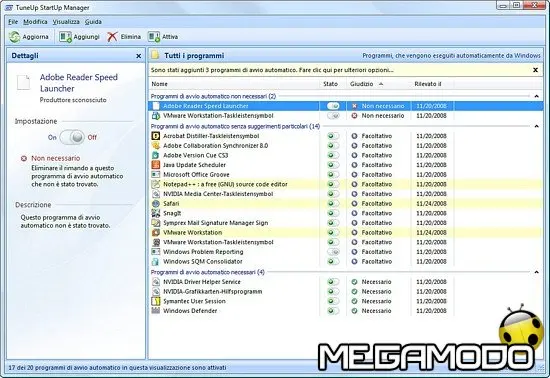Click the NVIDIA Media Center icon
This screenshot has width=550, height=378.
(156, 194)
